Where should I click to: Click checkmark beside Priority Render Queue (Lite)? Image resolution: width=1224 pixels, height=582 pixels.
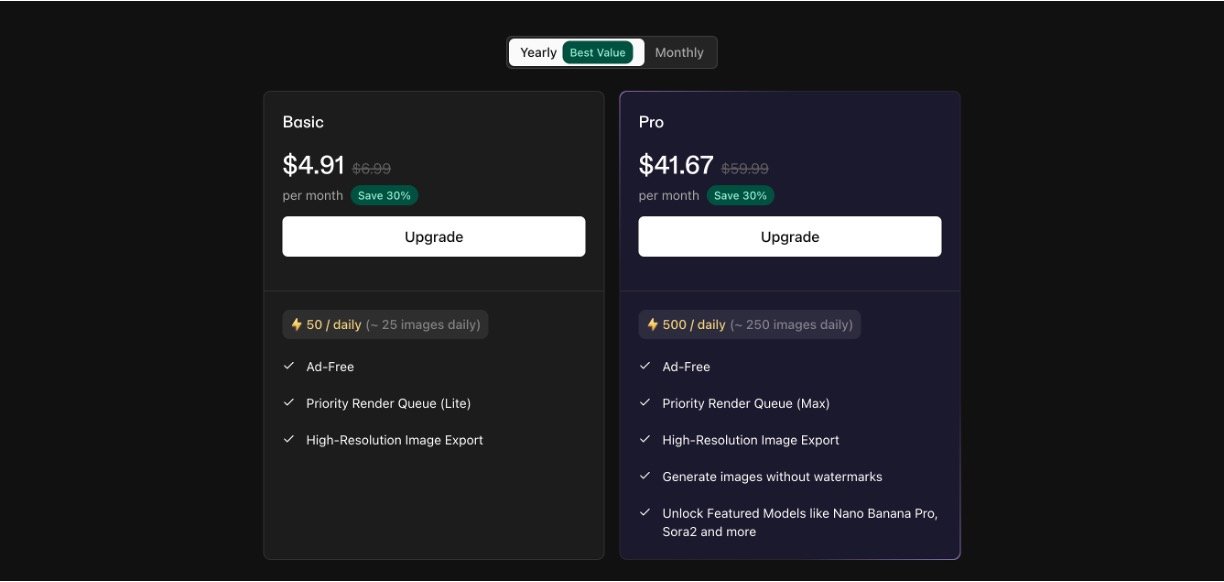point(289,403)
